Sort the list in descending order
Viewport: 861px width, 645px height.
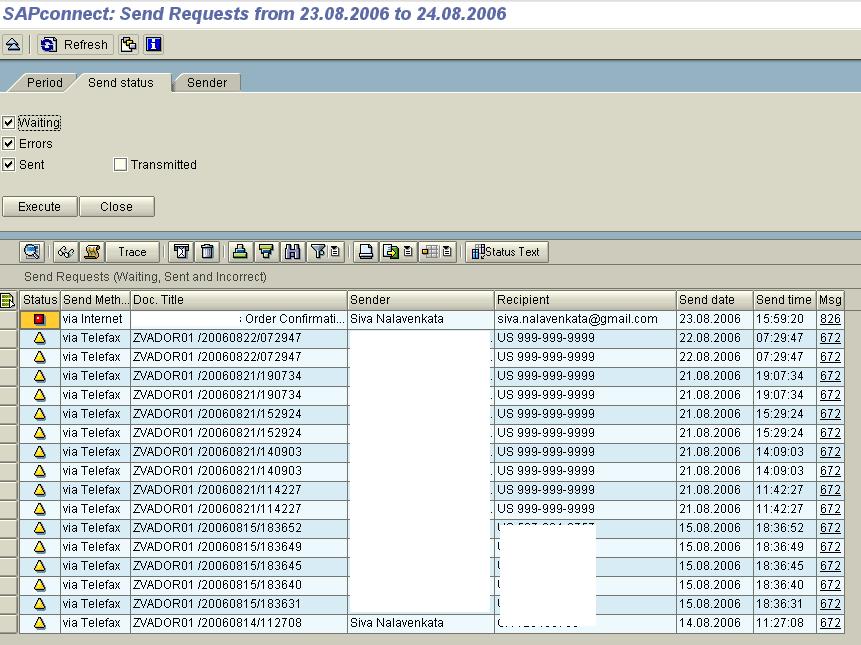pos(266,252)
